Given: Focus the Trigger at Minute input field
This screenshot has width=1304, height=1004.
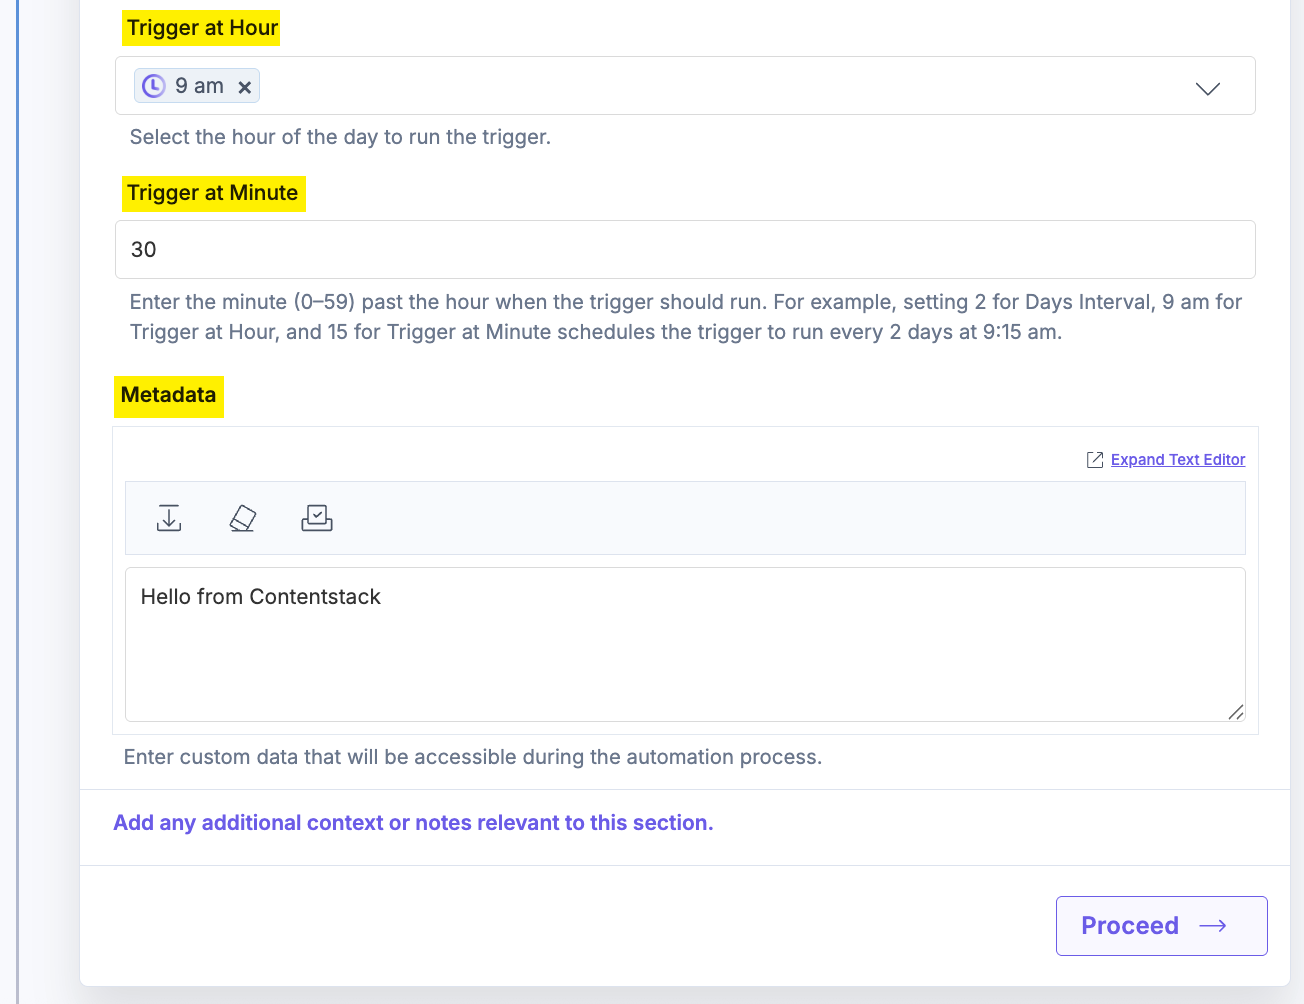Looking at the screenshot, I should (x=685, y=249).
